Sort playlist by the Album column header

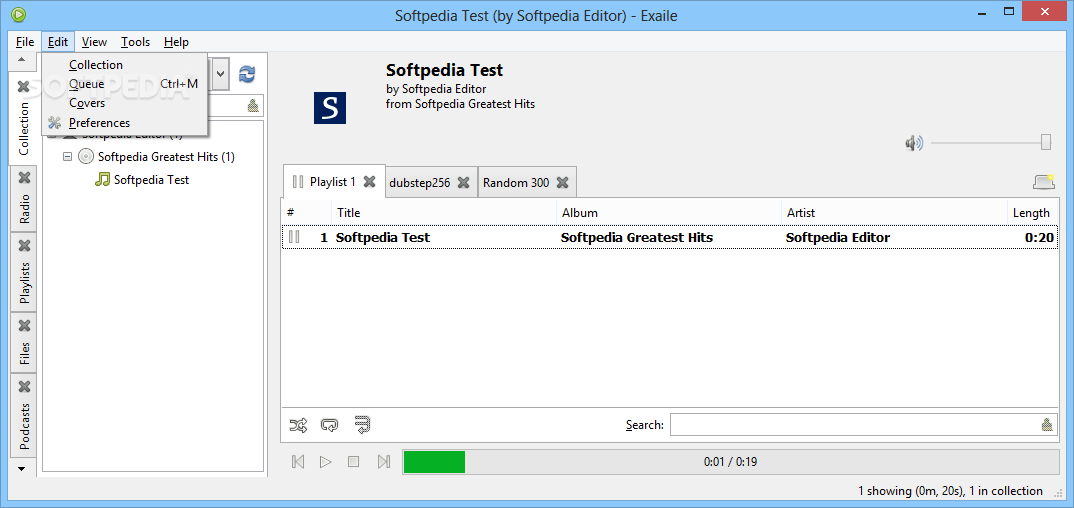[669, 213]
